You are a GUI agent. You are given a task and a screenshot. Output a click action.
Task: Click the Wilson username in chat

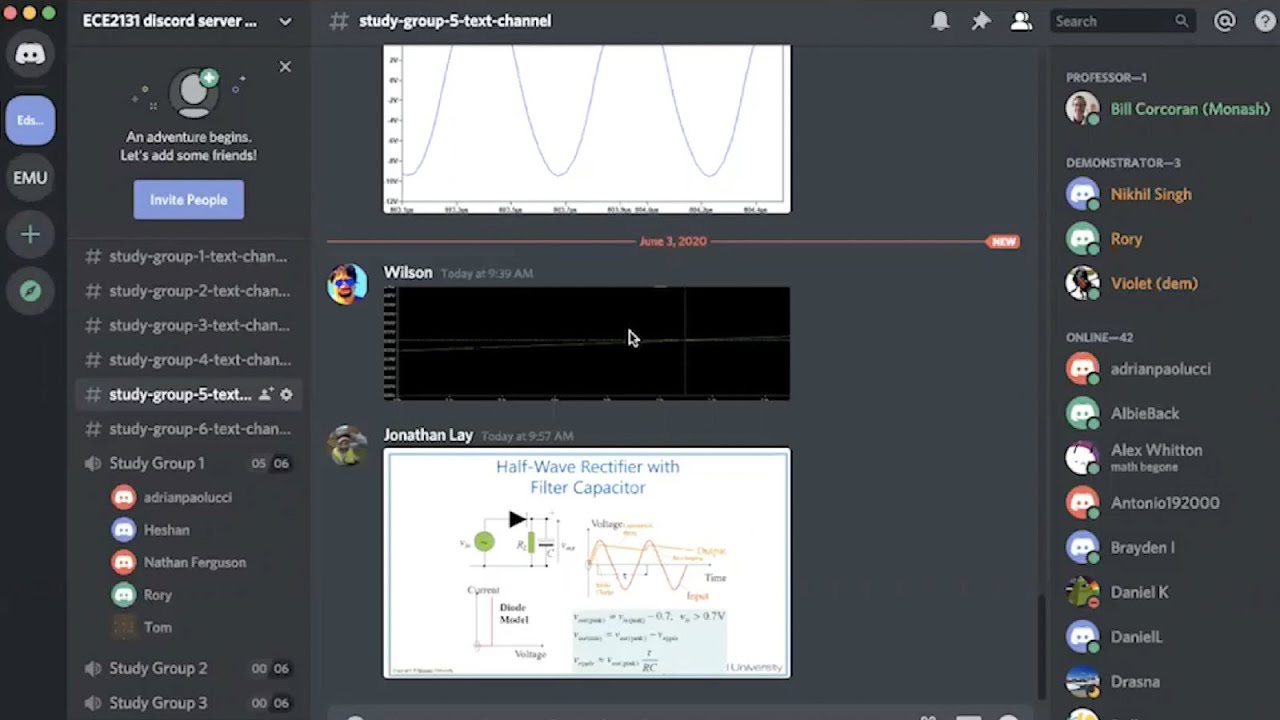pyautogui.click(x=408, y=273)
